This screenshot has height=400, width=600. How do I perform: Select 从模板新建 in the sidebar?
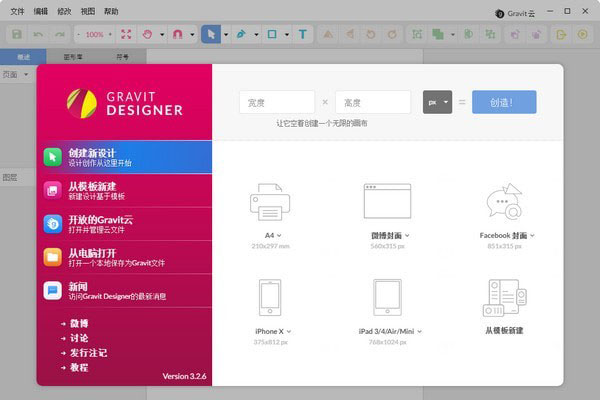[x=125, y=190]
